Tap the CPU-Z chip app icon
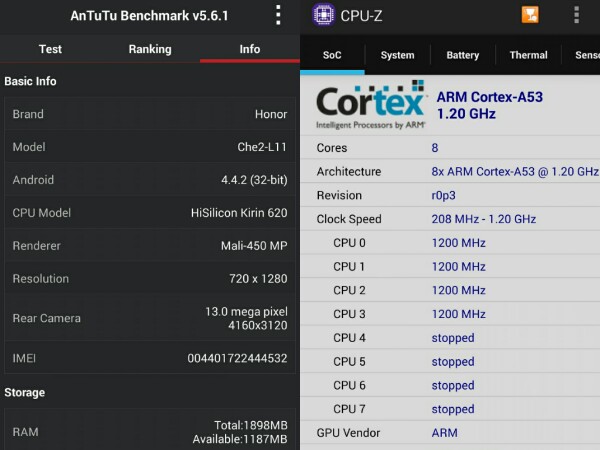This screenshot has height=450, width=600. pyautogui.click(x=323, y=15)
